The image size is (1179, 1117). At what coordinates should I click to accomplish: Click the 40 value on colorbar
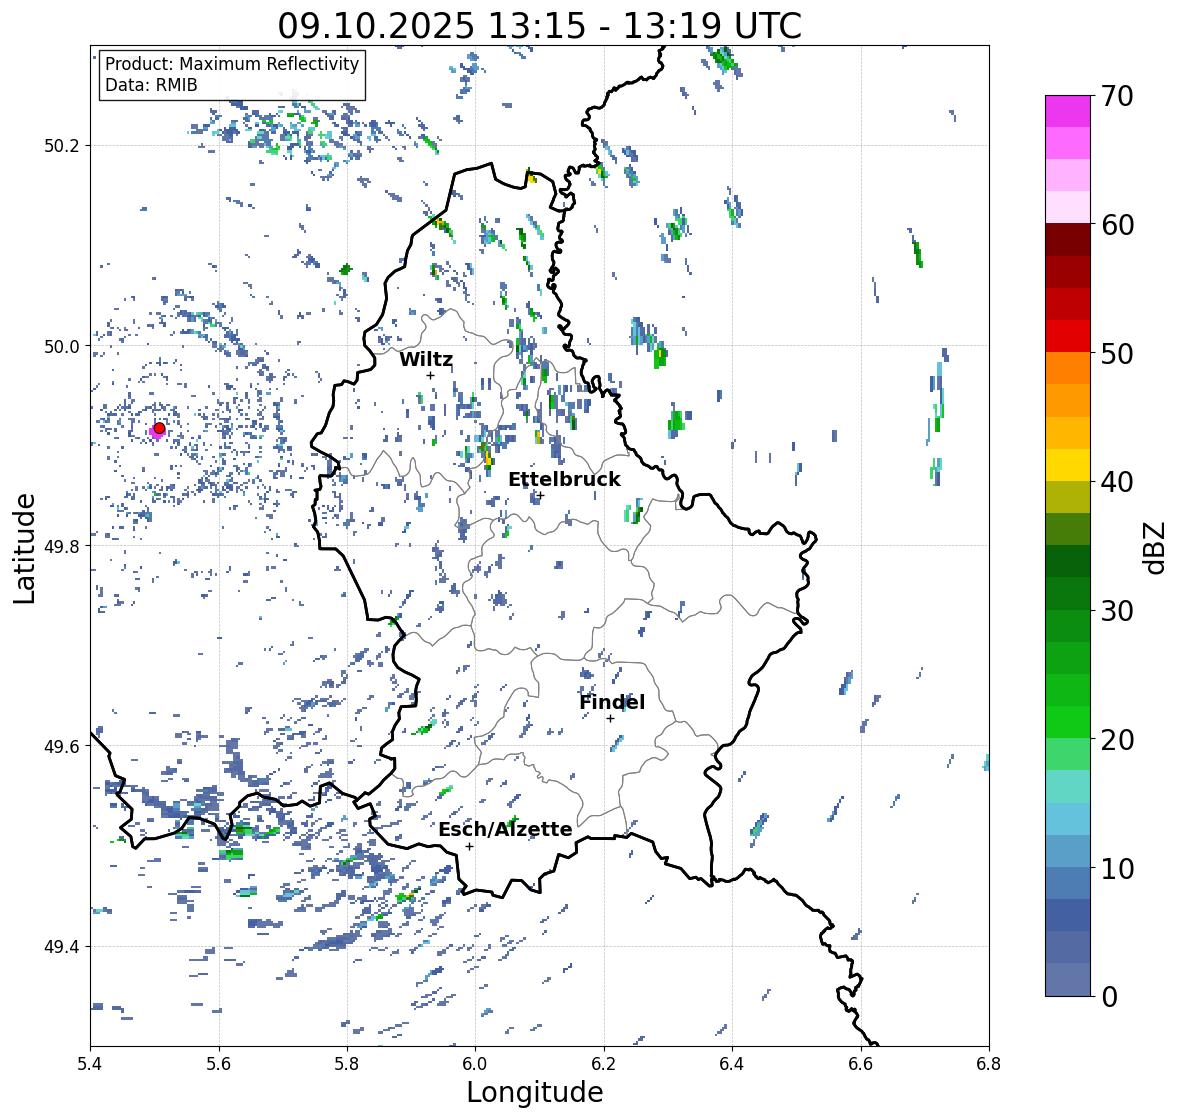(1117, 482)
